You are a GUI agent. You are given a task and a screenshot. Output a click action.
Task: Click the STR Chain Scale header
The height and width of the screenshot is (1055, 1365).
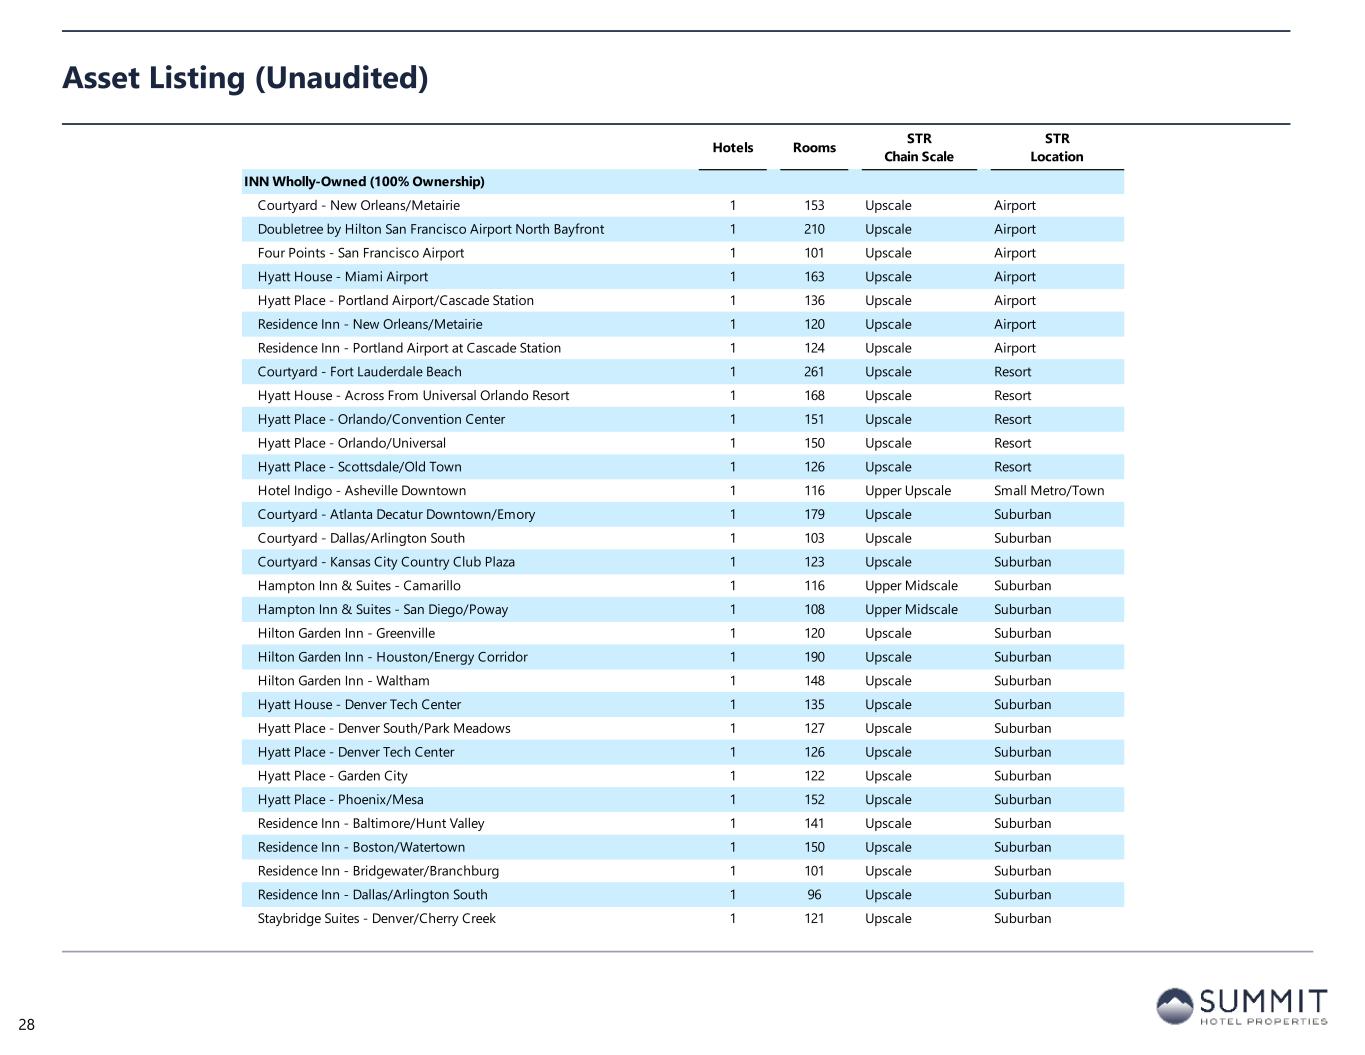(x=918, y=147)
